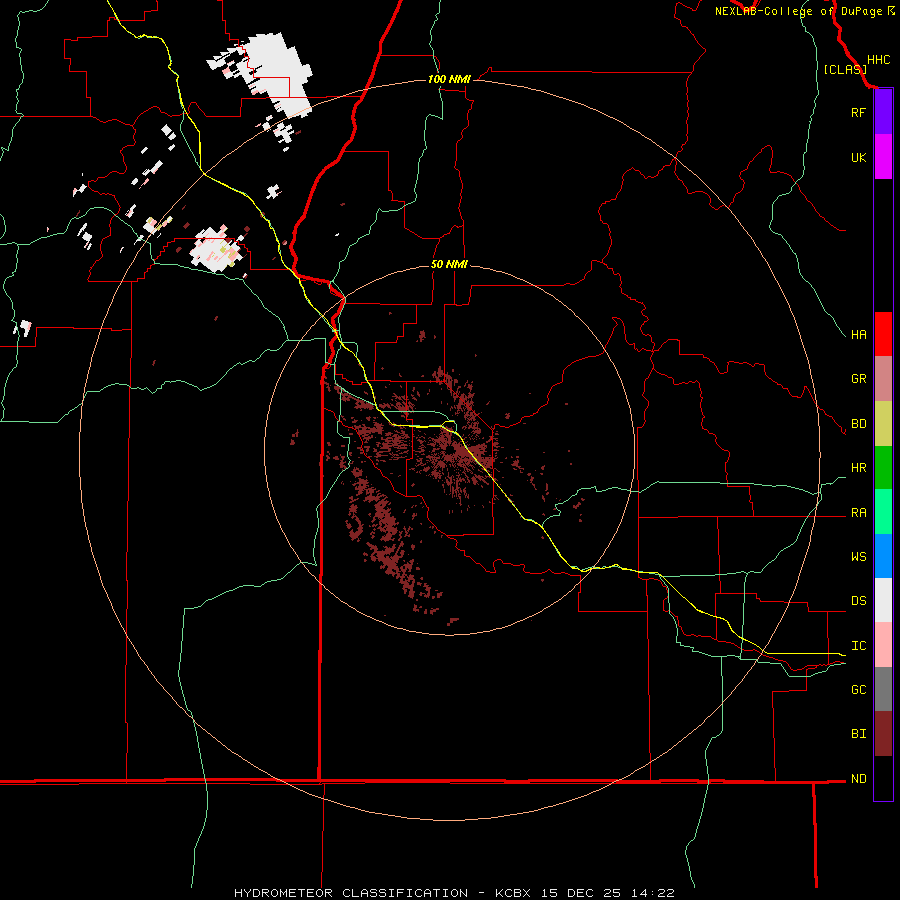Viewport: 900px width, 900px height.
Task: Click the magenta UK color swatch
Action: (883, 157)
